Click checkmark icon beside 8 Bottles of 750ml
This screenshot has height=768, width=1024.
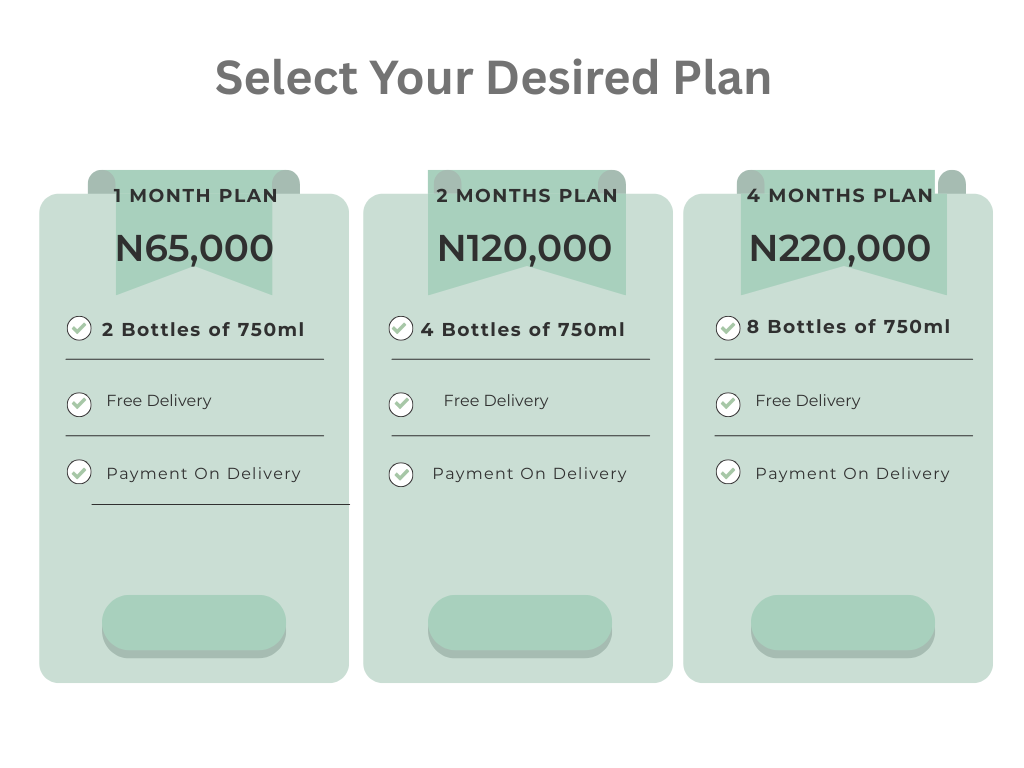[728, 328]
